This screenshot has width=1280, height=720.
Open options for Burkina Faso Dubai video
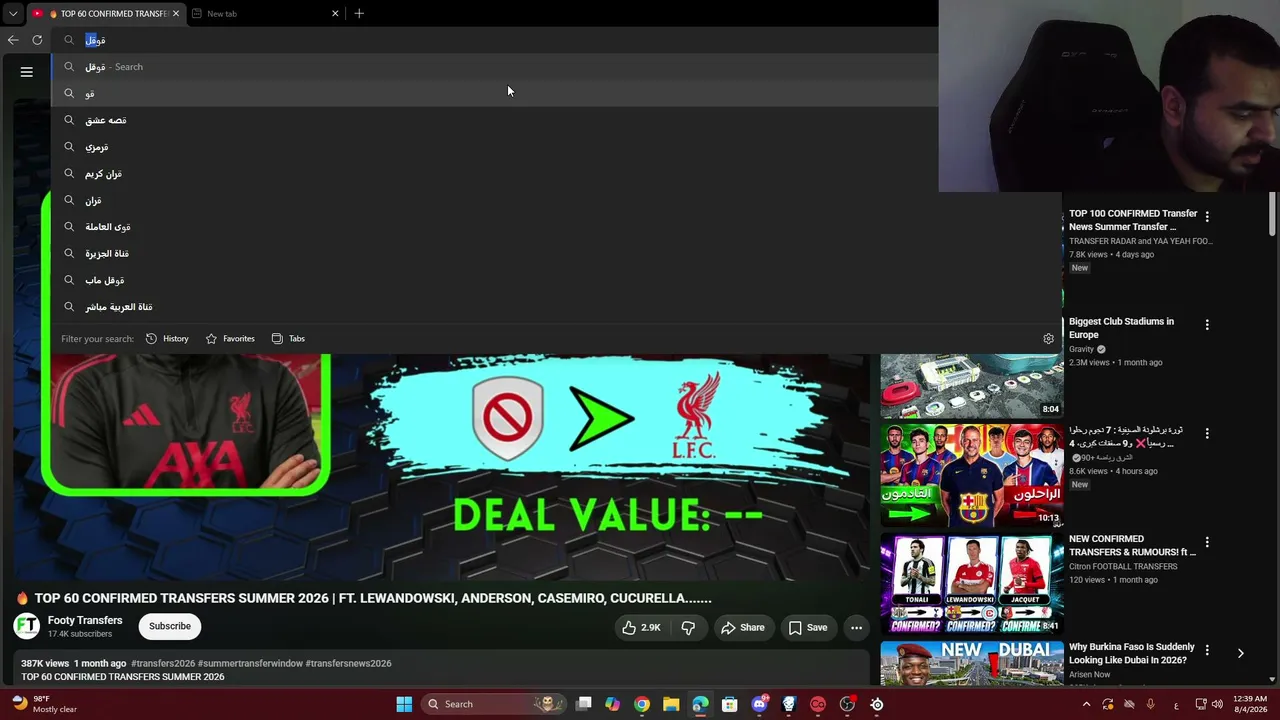click(x=1207, y=651)
